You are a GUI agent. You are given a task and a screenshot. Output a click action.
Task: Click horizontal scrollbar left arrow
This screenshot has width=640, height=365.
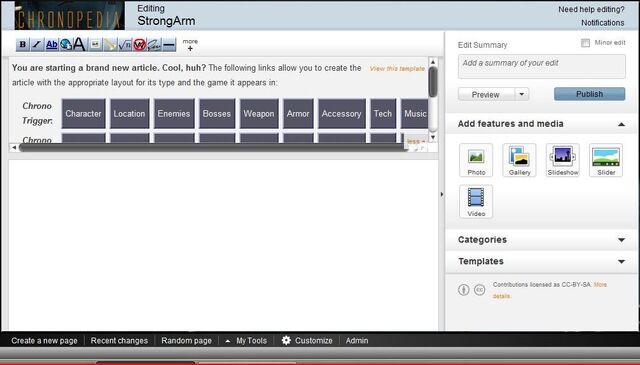tap(14, 148)
